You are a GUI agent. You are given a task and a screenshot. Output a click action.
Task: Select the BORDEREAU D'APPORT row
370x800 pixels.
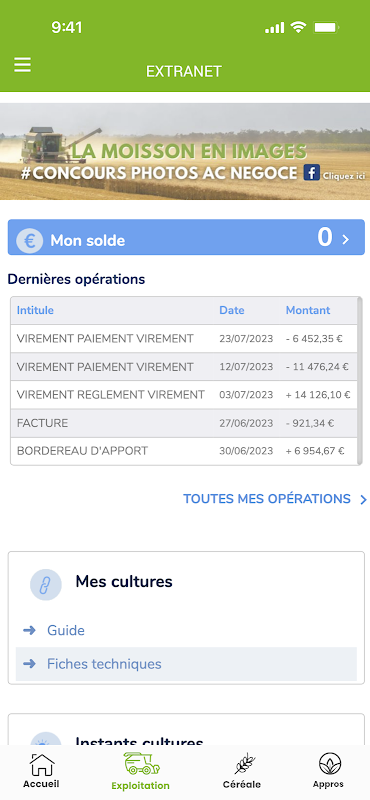click(x=184, y=451)
